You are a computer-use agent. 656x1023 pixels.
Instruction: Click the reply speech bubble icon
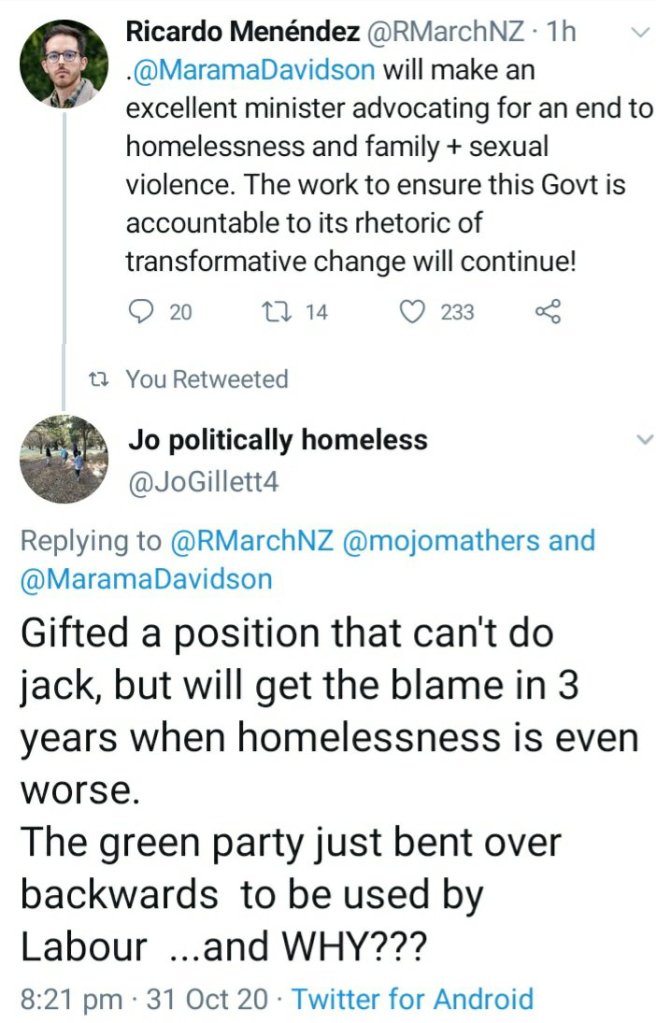(140, 312)
